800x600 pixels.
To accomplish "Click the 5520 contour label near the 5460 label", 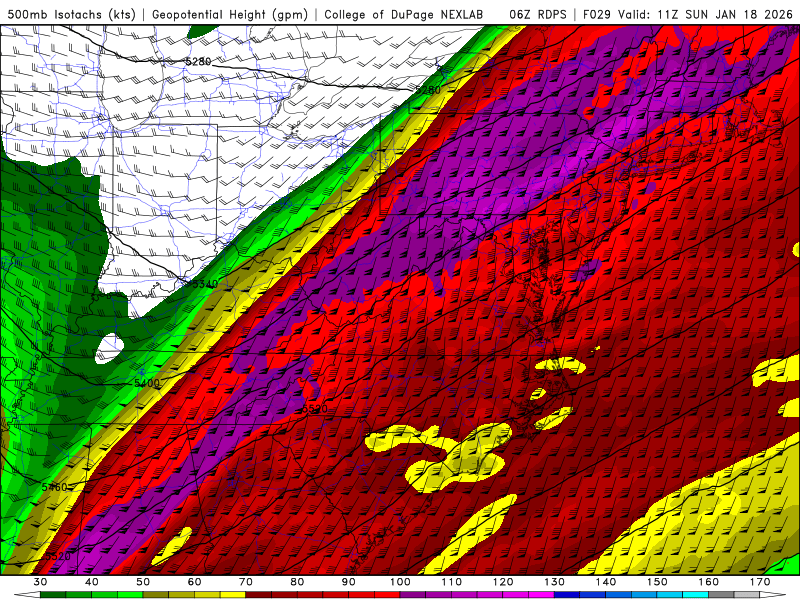I will click(58, 556).
